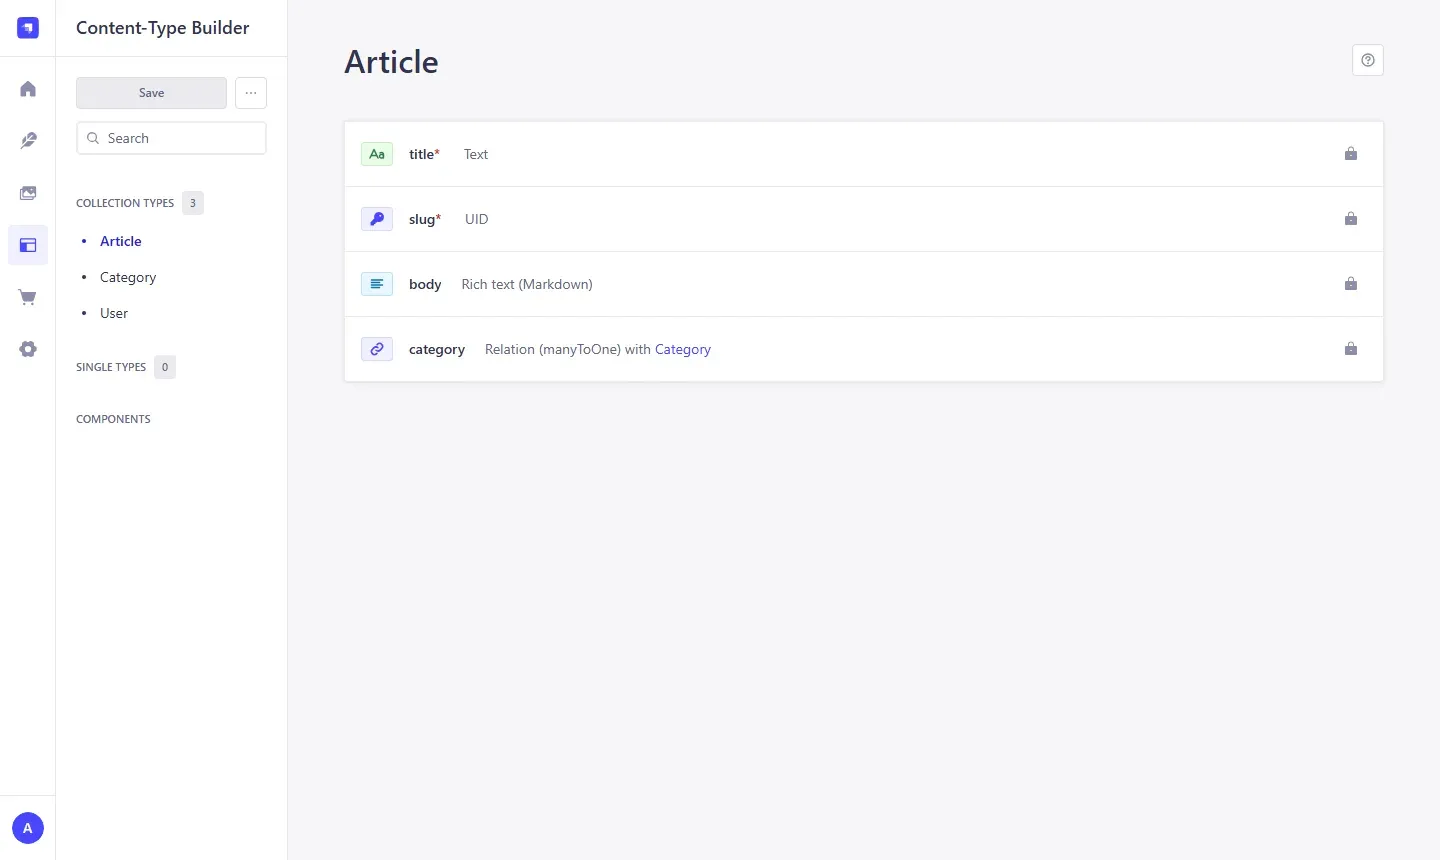The width and height of the screenshot is (1440, 860).
Task: Click the 'UID' type label
Action: click(477, 219)
